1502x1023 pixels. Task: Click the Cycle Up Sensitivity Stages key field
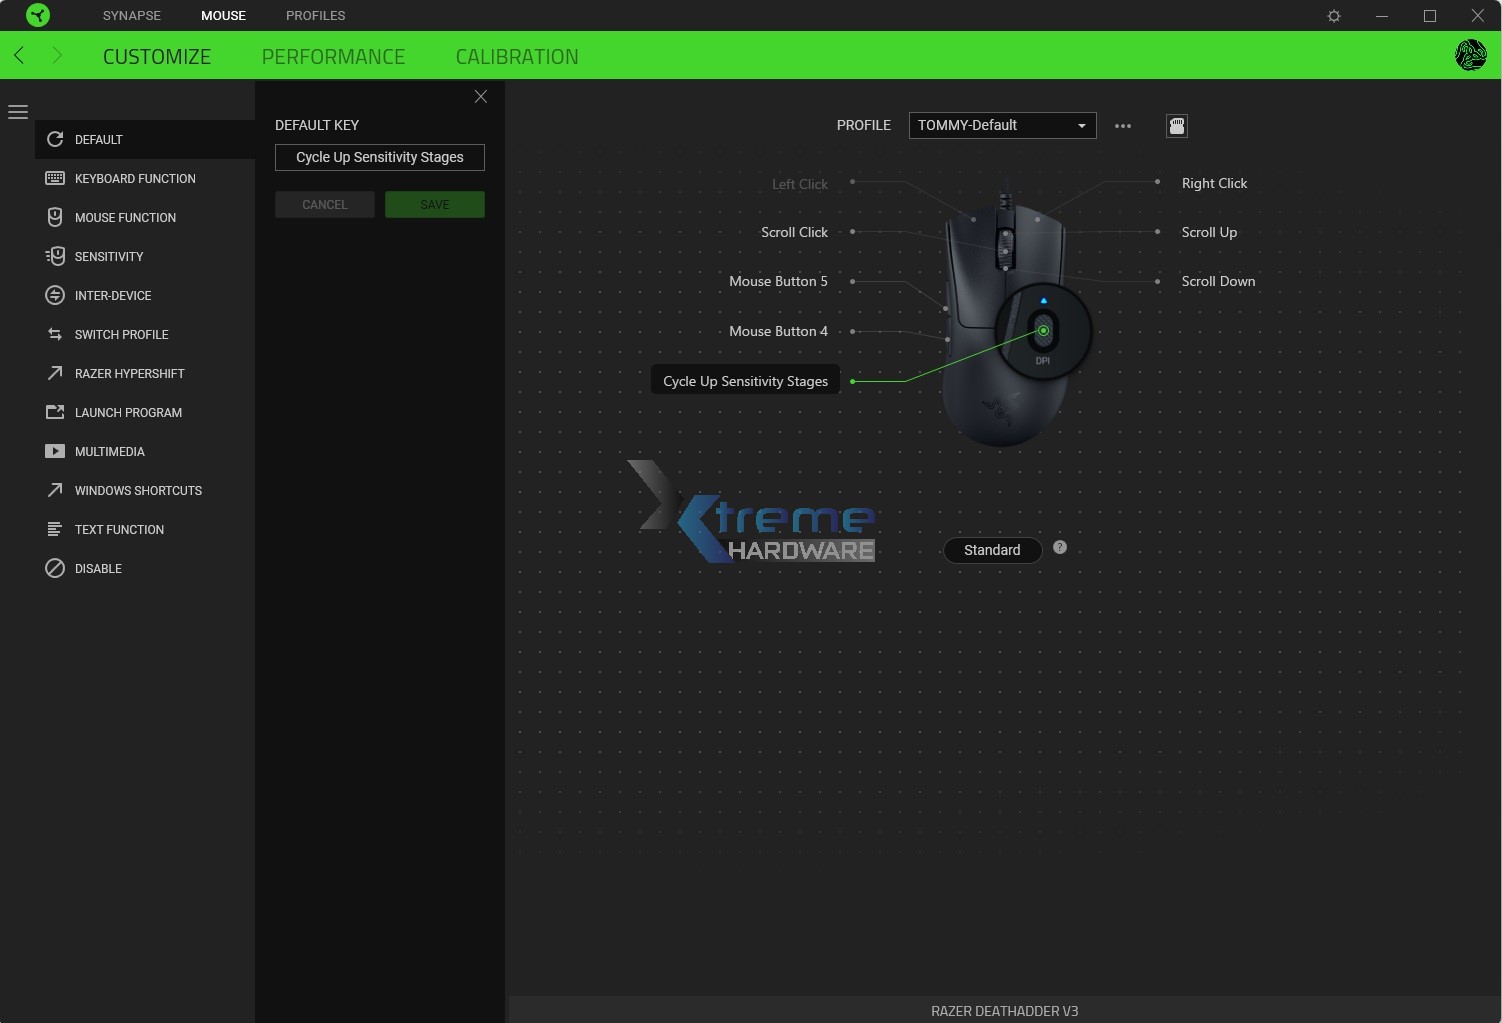[379, 157]
